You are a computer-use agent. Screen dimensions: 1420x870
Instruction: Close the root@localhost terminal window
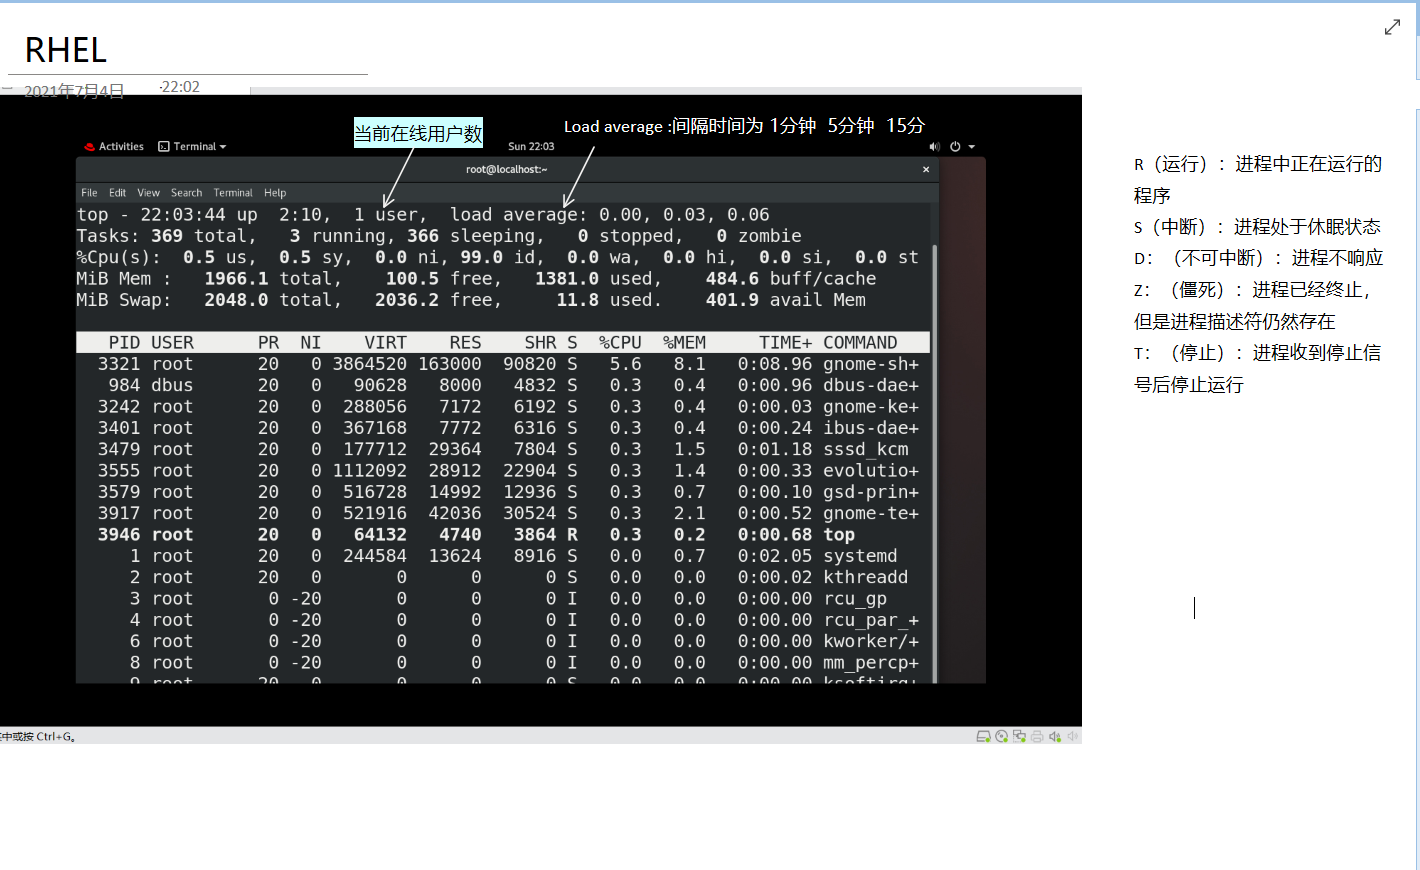(x=926, y=170)
